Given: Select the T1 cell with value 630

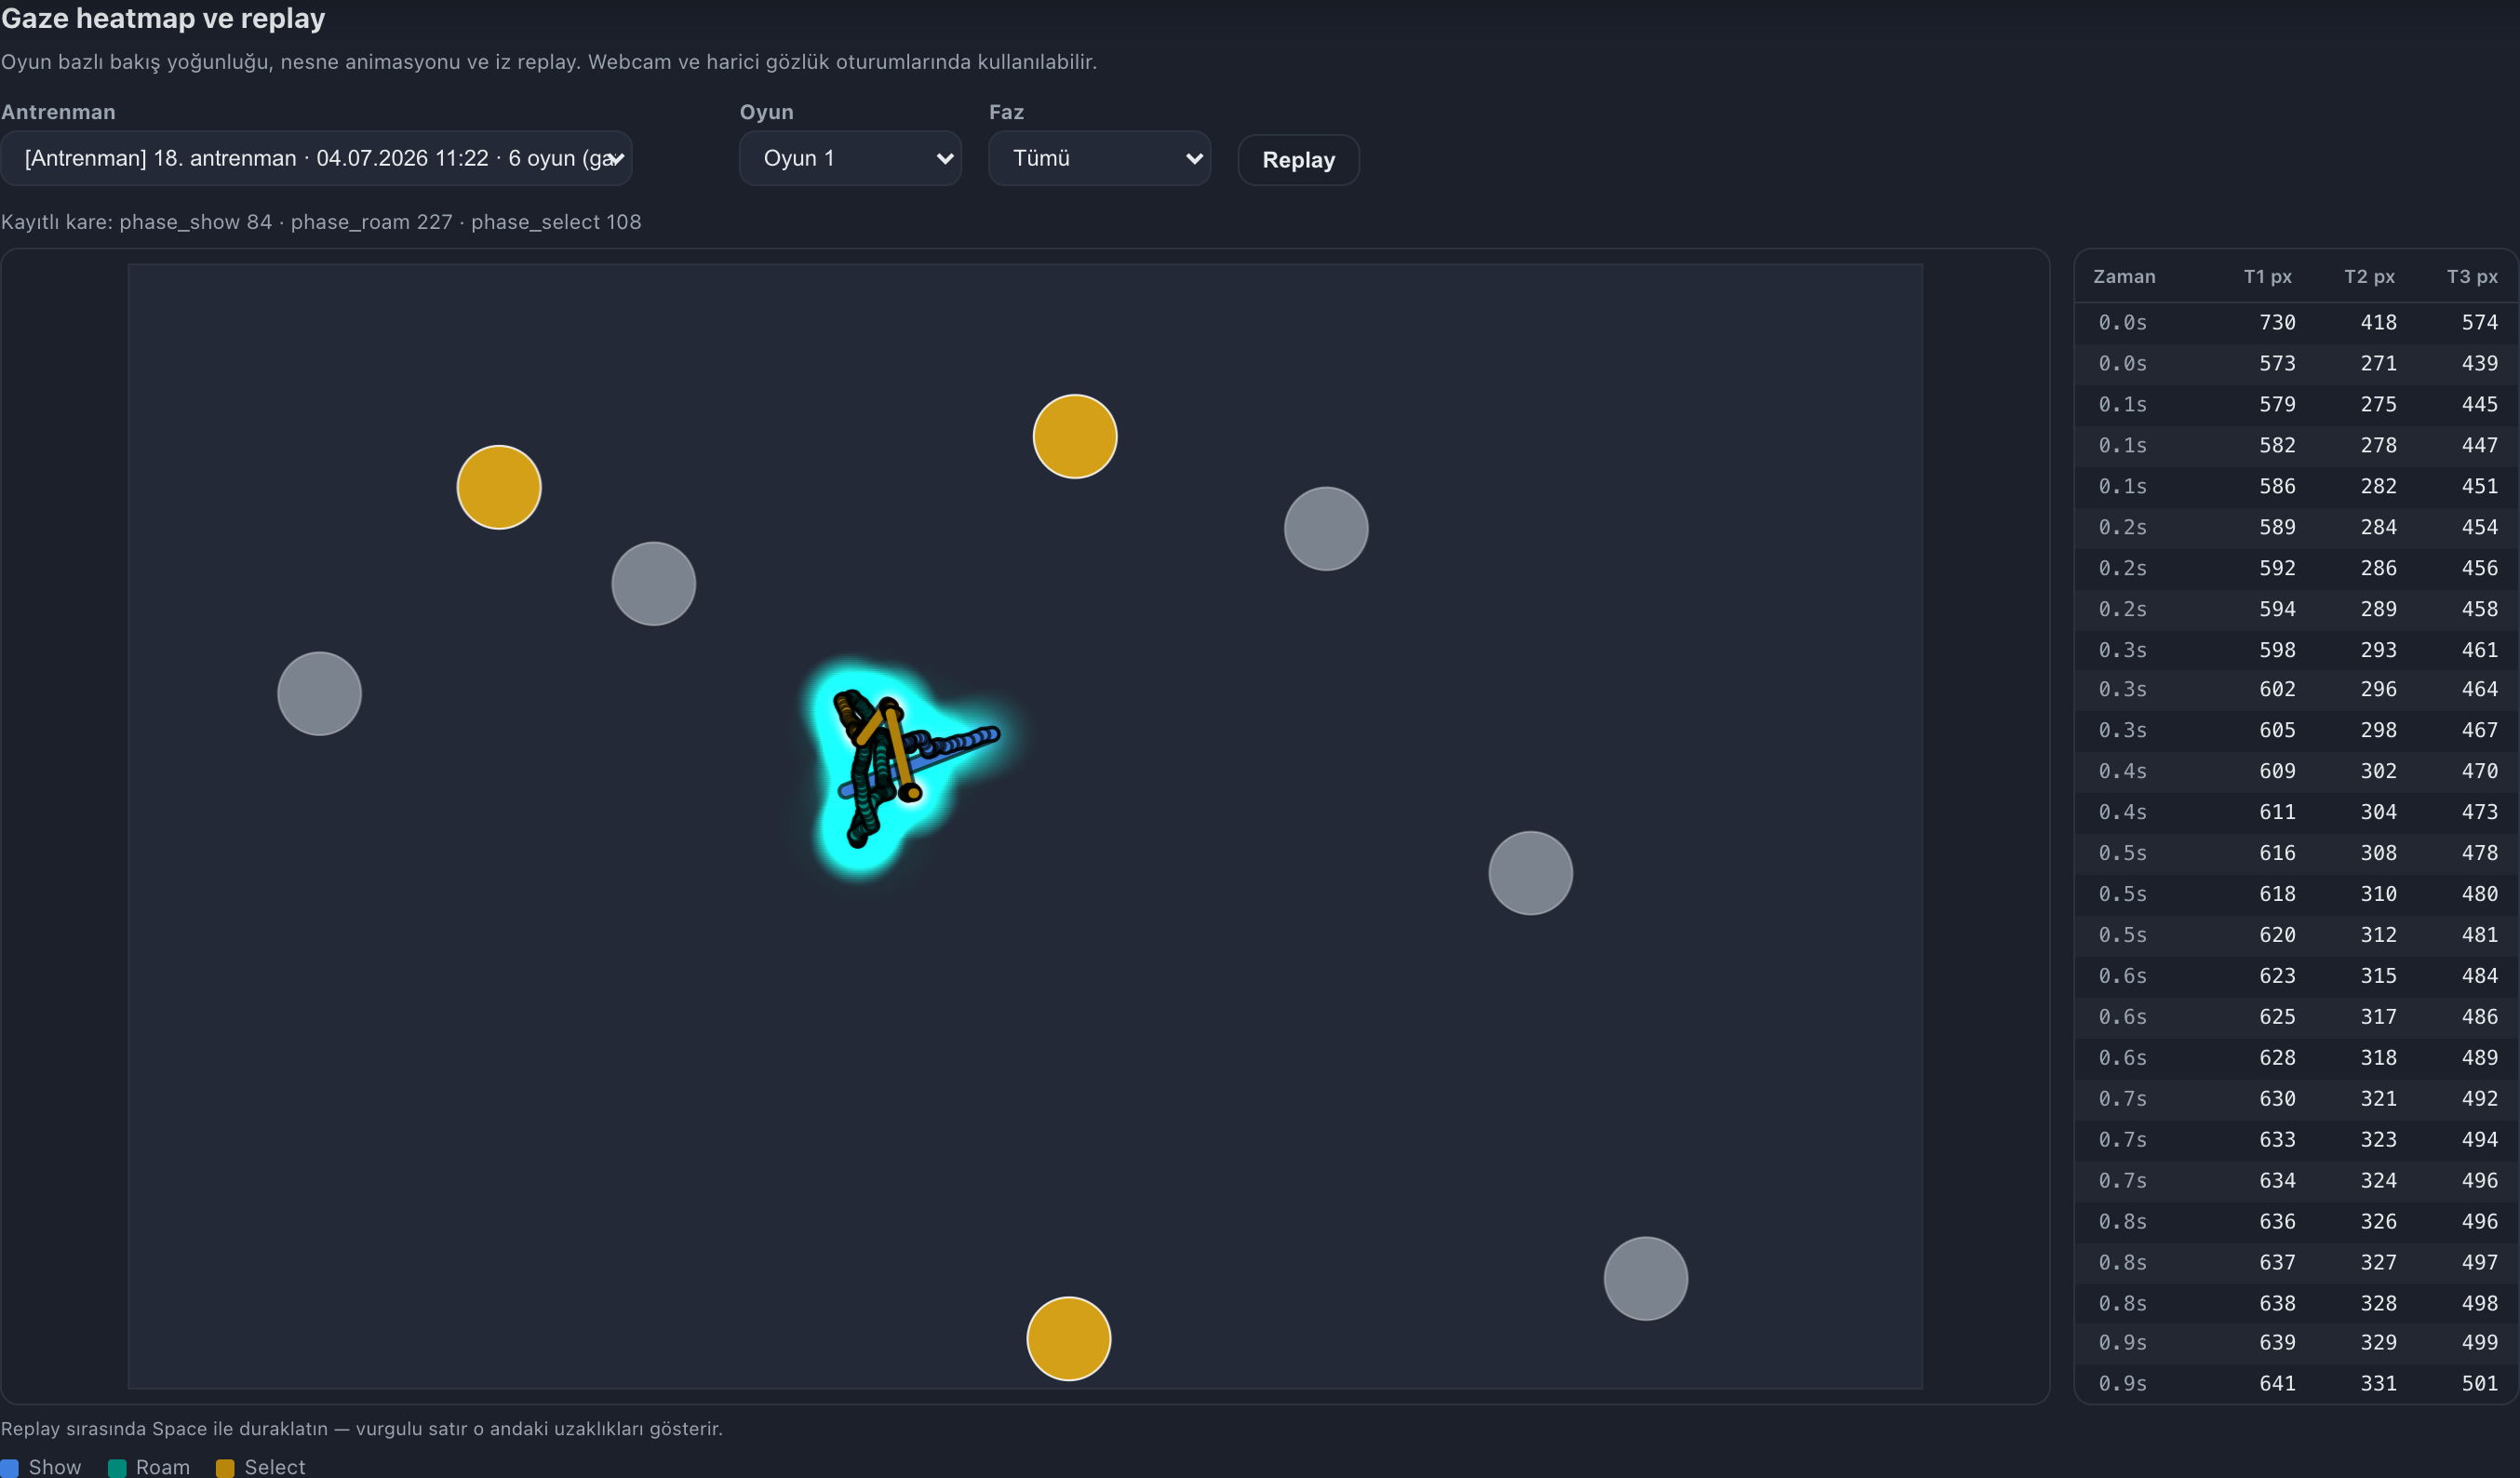Looking at the screenshot, I should point(2277,1099).
